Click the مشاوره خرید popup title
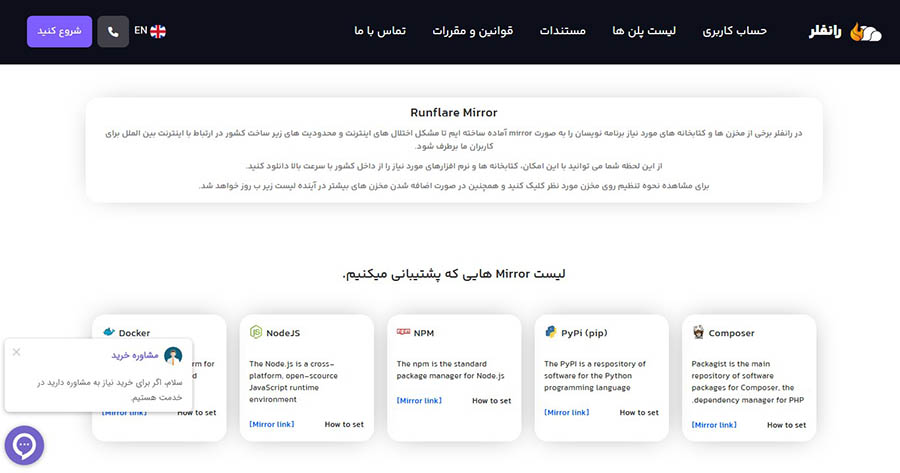Viewport: 900px width, 473px height. (x=135, y=355)
